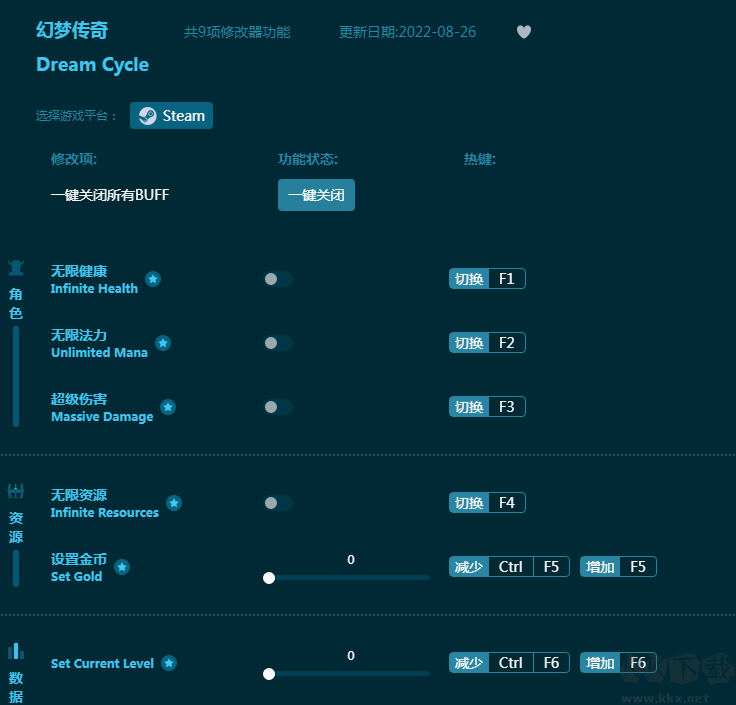Viewport: 736px width, 705px height.
Task: Click the Set Gold label
Action: tap(77, 576)
